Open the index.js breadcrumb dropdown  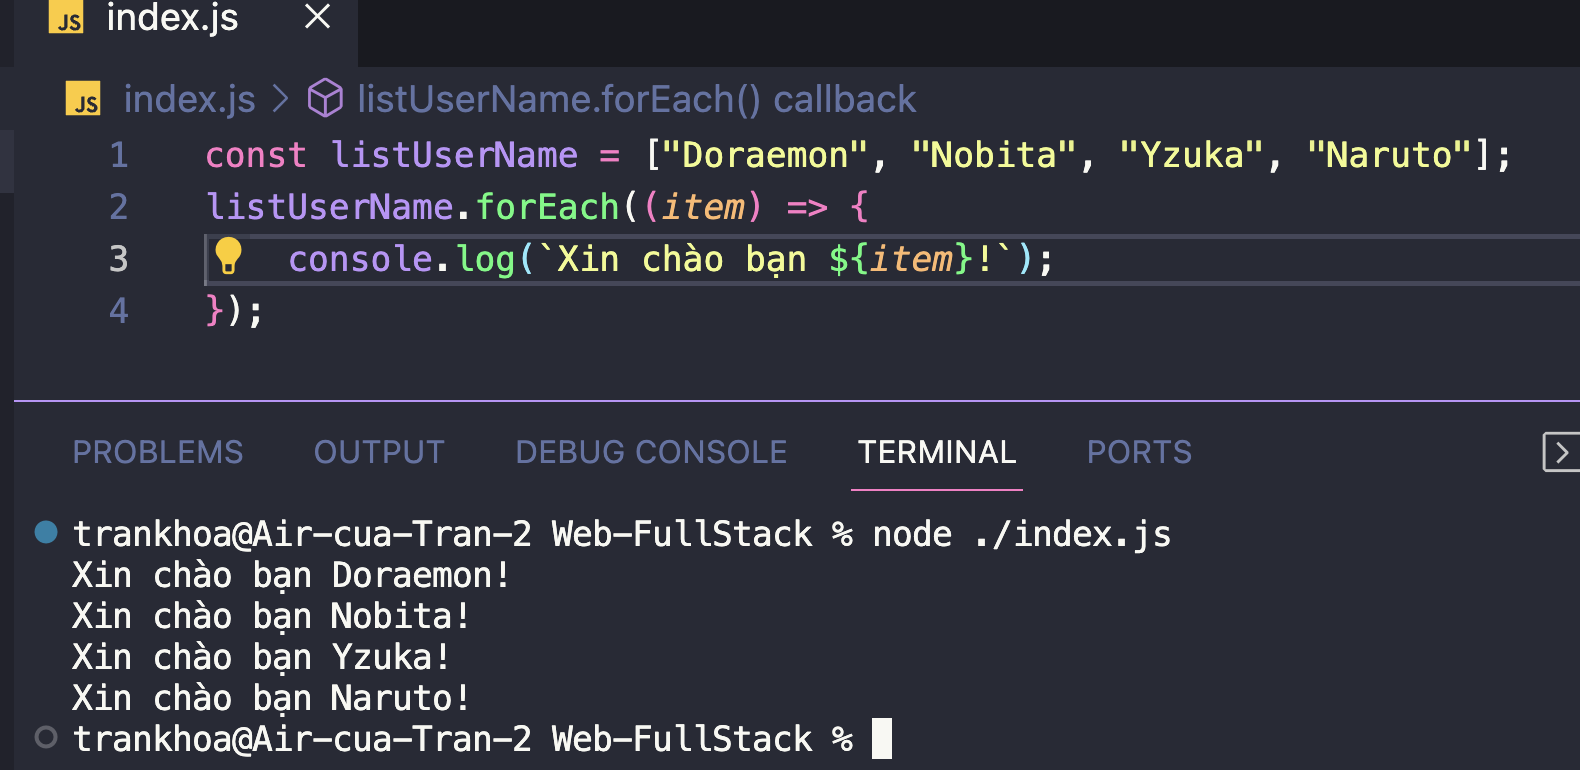coord(189,99)
